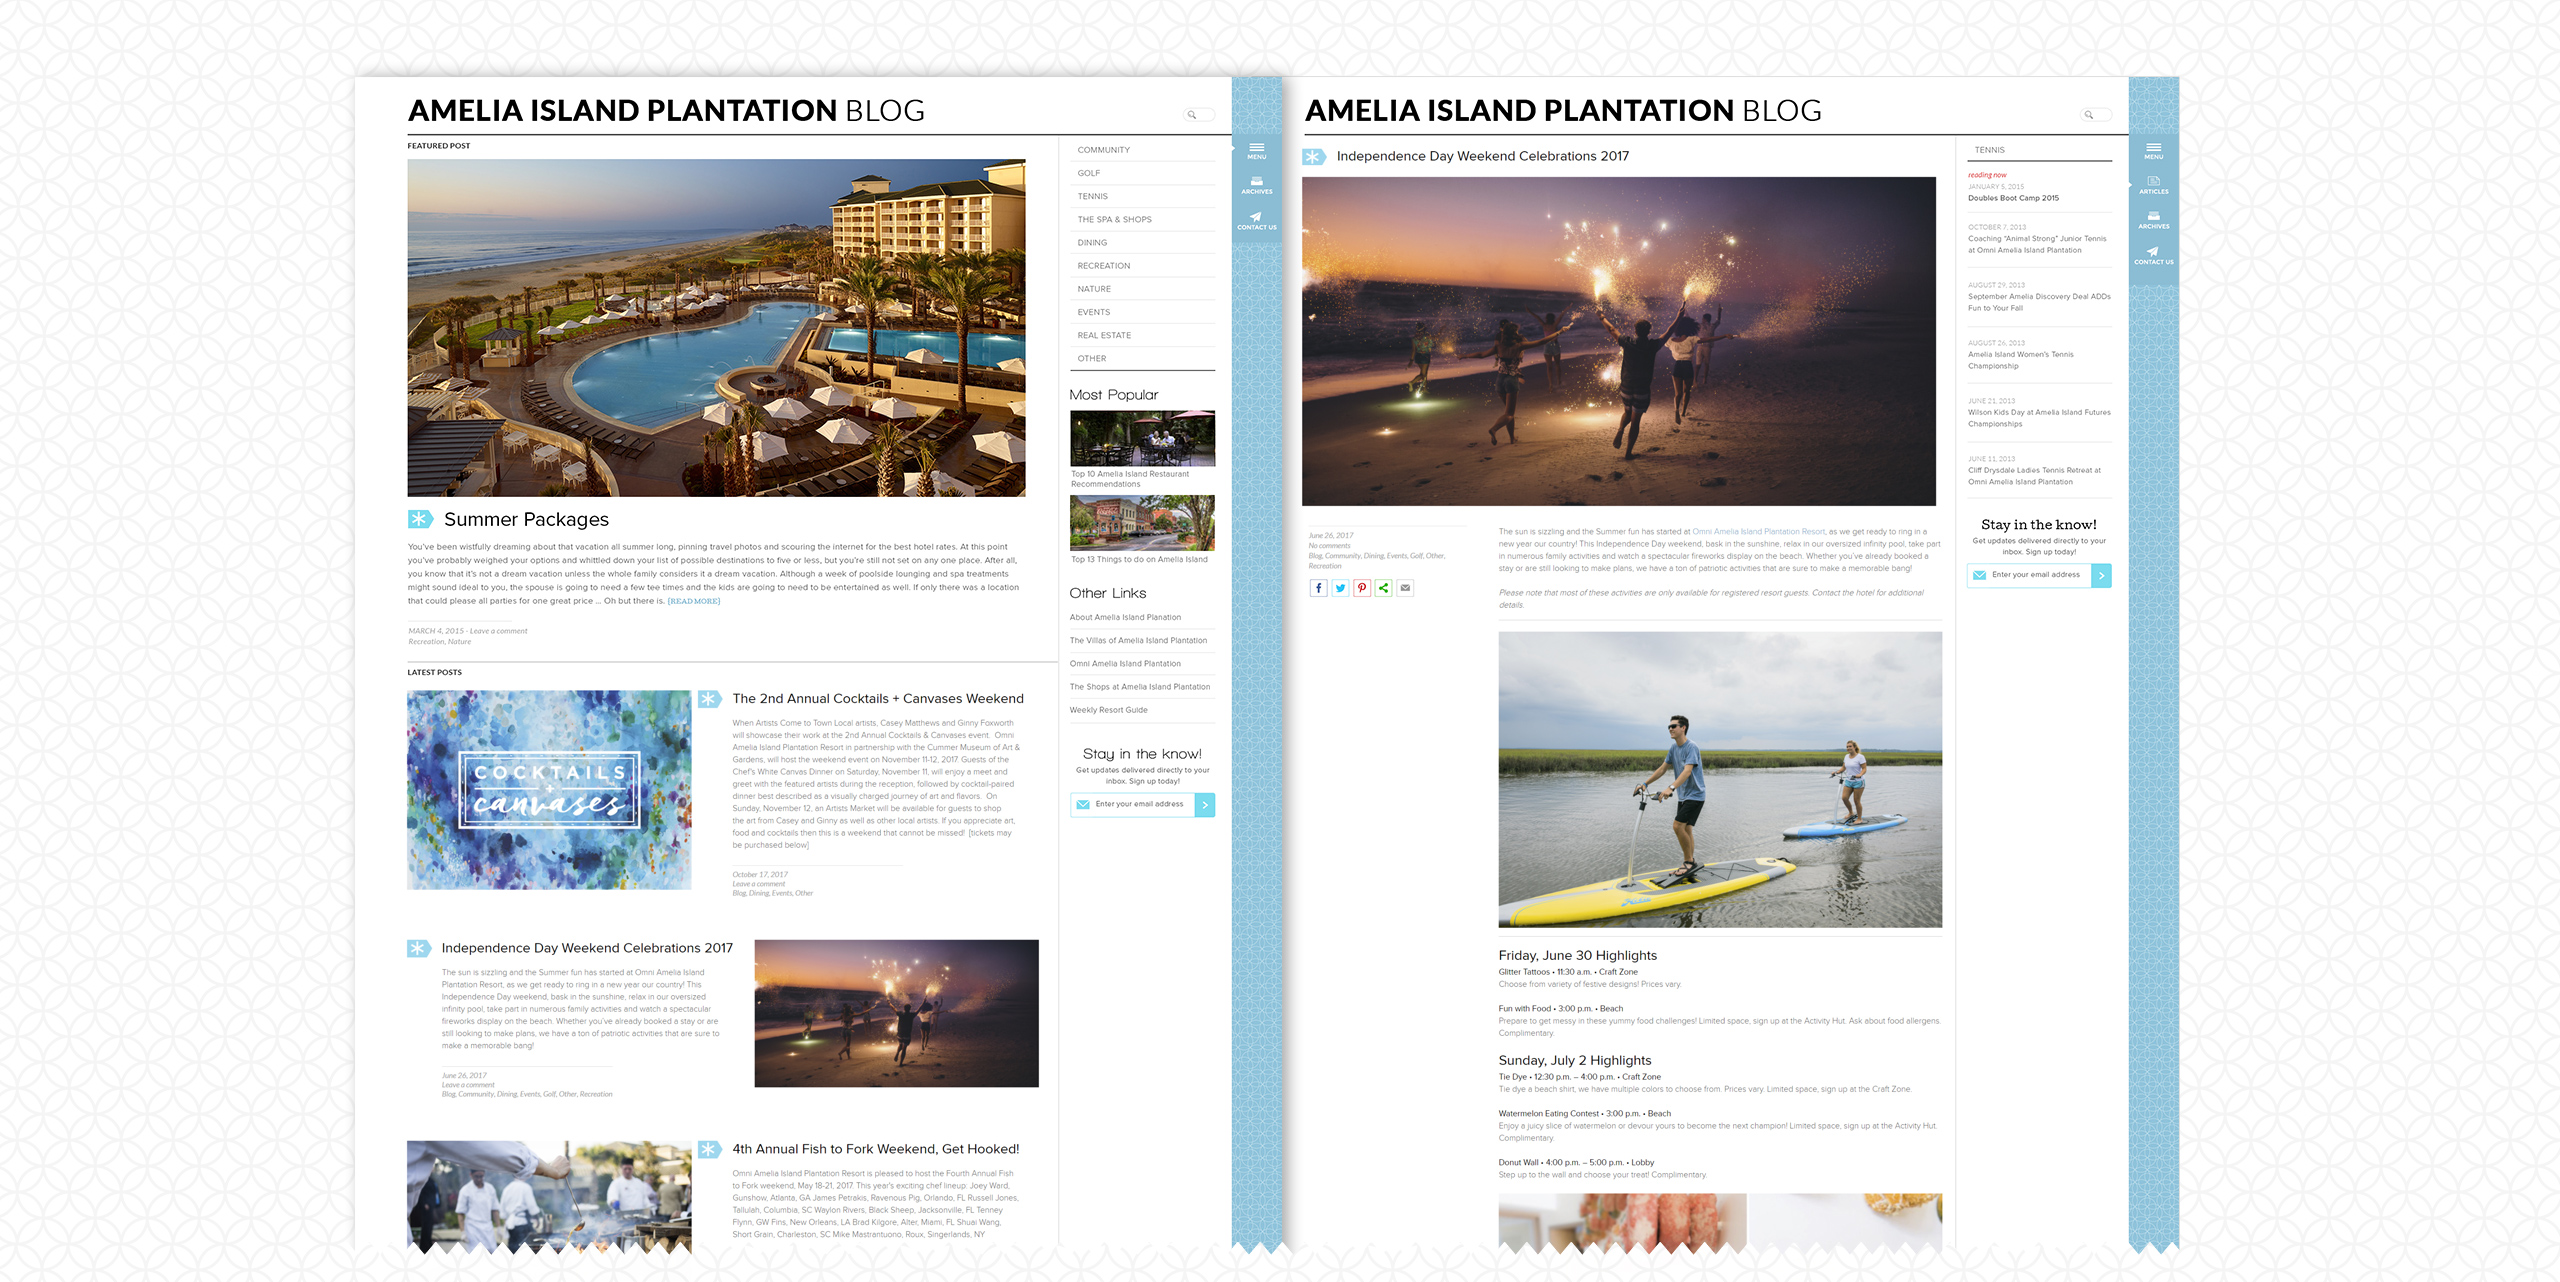Screen dimensions: 2560x1282
Task: Click snowflake icon by right article heading
Action: 1313,157
